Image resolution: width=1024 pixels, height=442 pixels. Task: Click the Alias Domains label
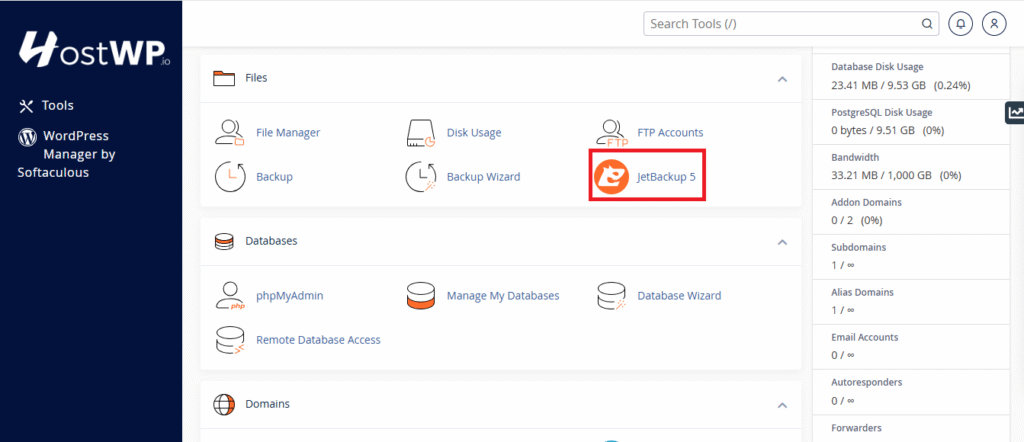tap(862, 292)
